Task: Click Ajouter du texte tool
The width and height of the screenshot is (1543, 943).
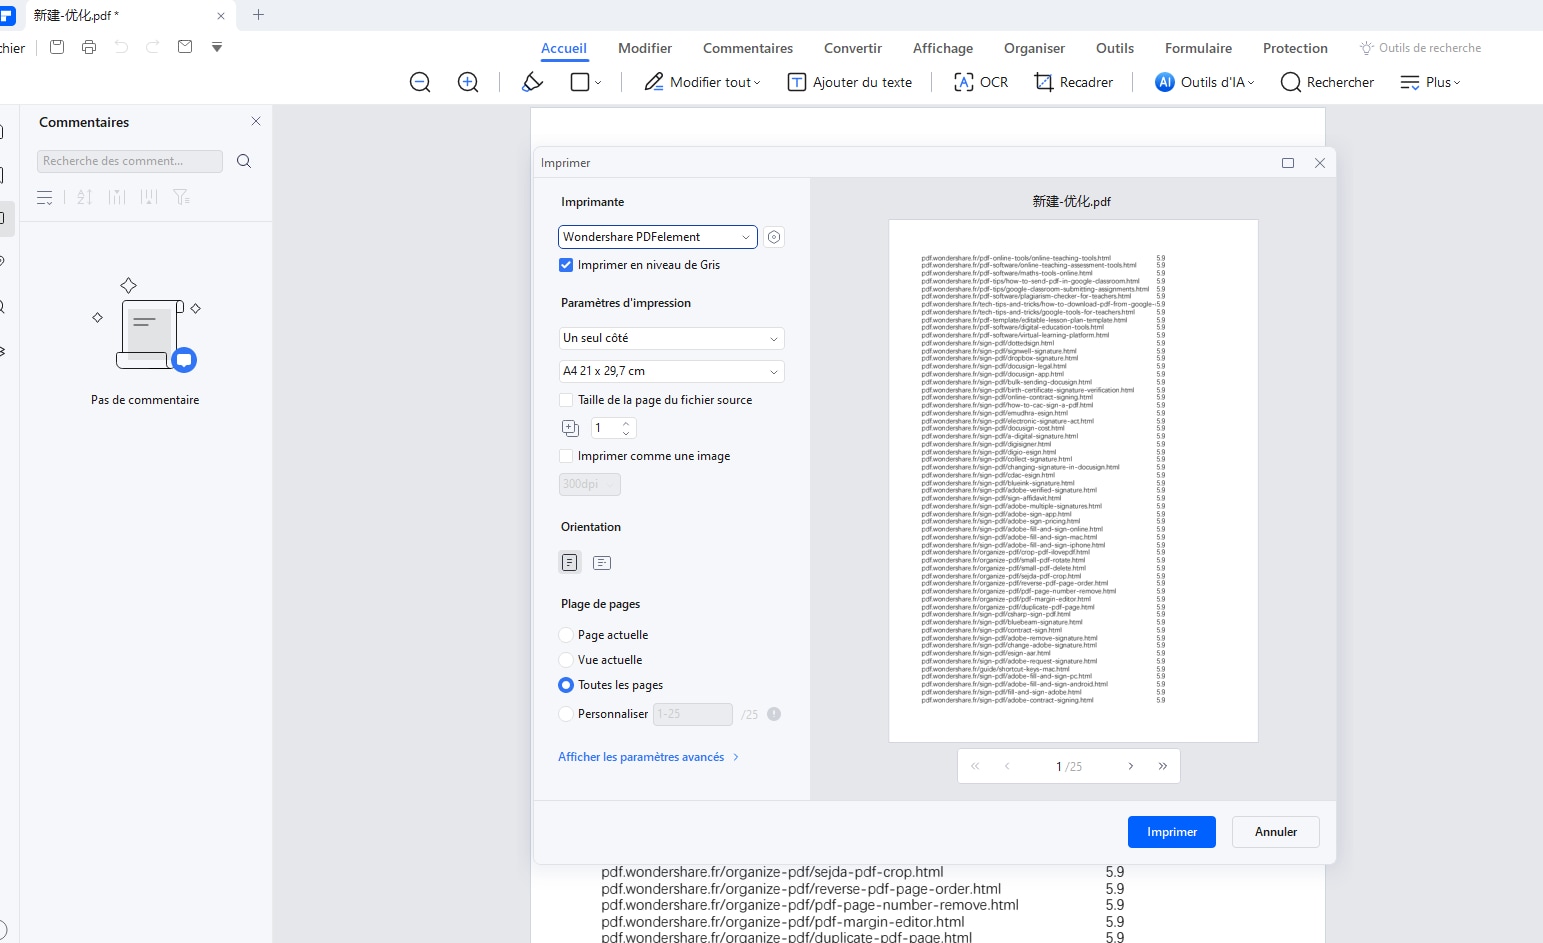Action: 850,82
